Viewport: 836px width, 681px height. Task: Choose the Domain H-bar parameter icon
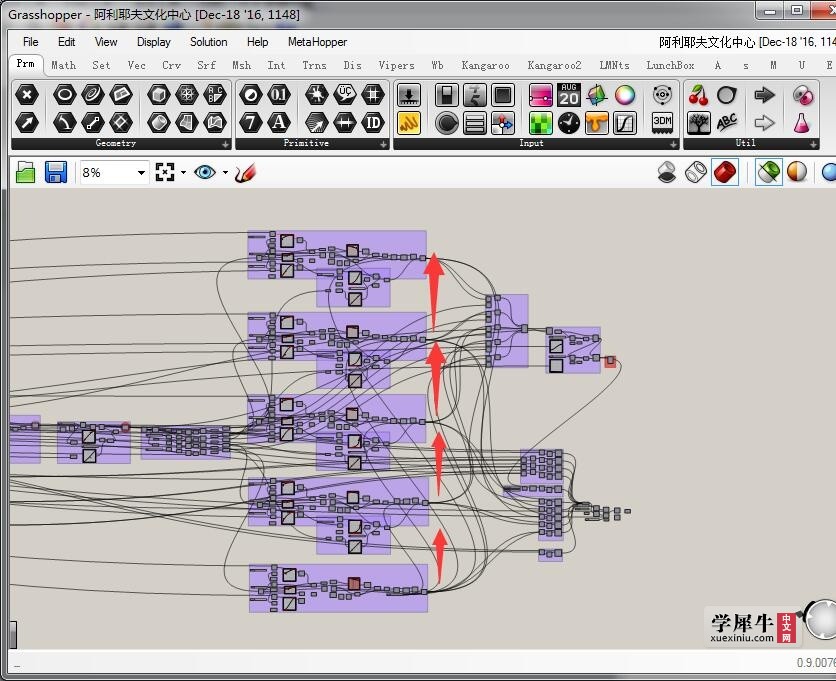[x=344, y=123]
